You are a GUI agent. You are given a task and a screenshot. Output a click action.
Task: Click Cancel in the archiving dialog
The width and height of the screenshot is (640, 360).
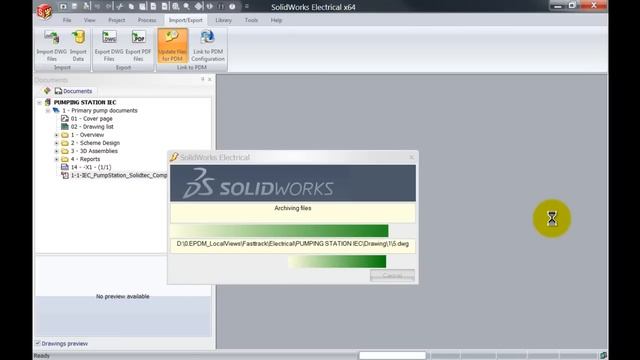click(392, 276)
